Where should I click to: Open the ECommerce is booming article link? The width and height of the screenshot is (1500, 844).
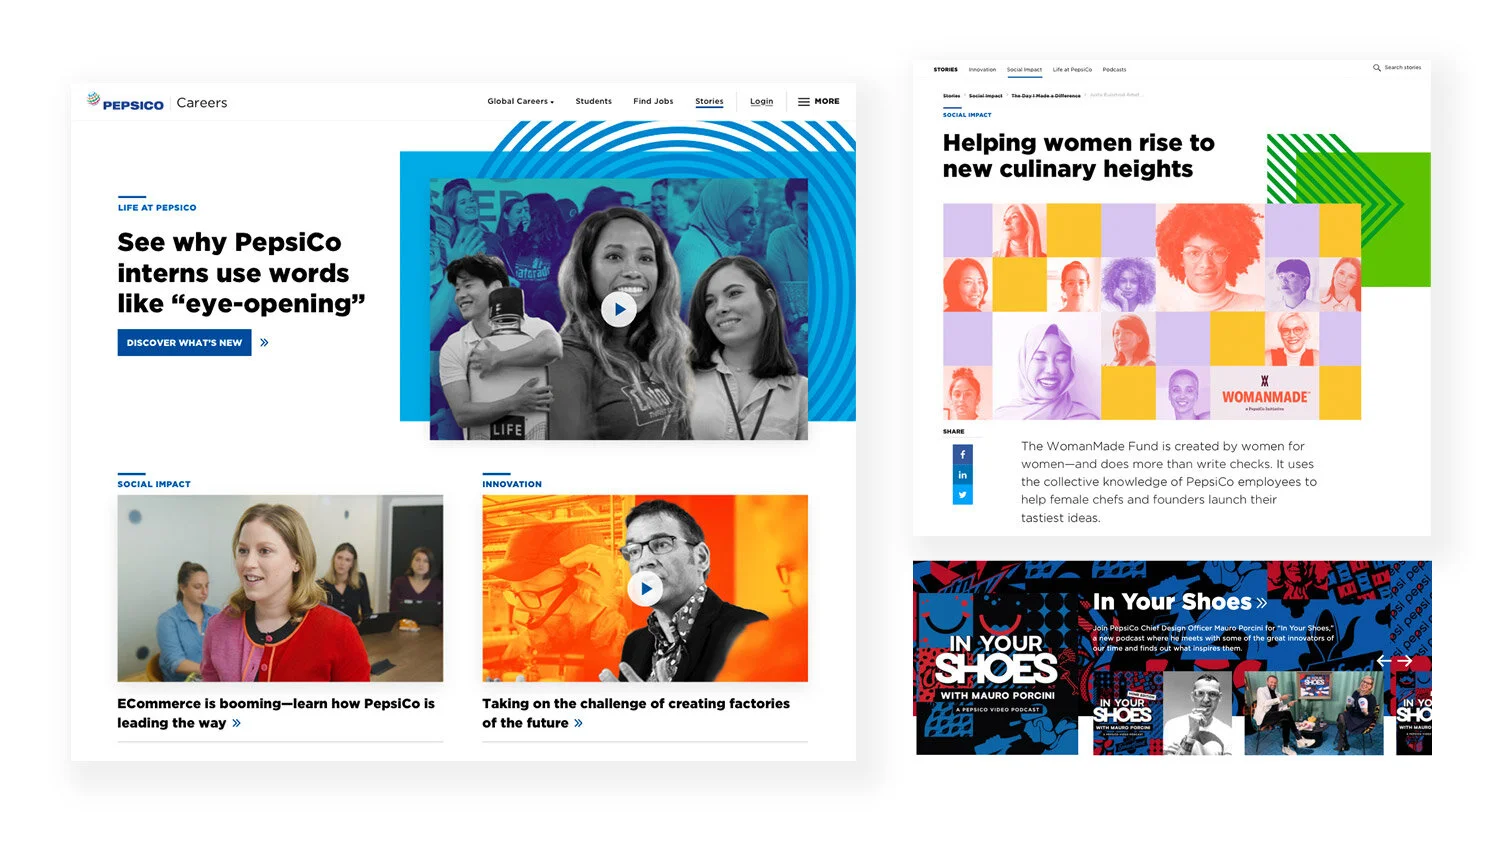coord(276,713)
